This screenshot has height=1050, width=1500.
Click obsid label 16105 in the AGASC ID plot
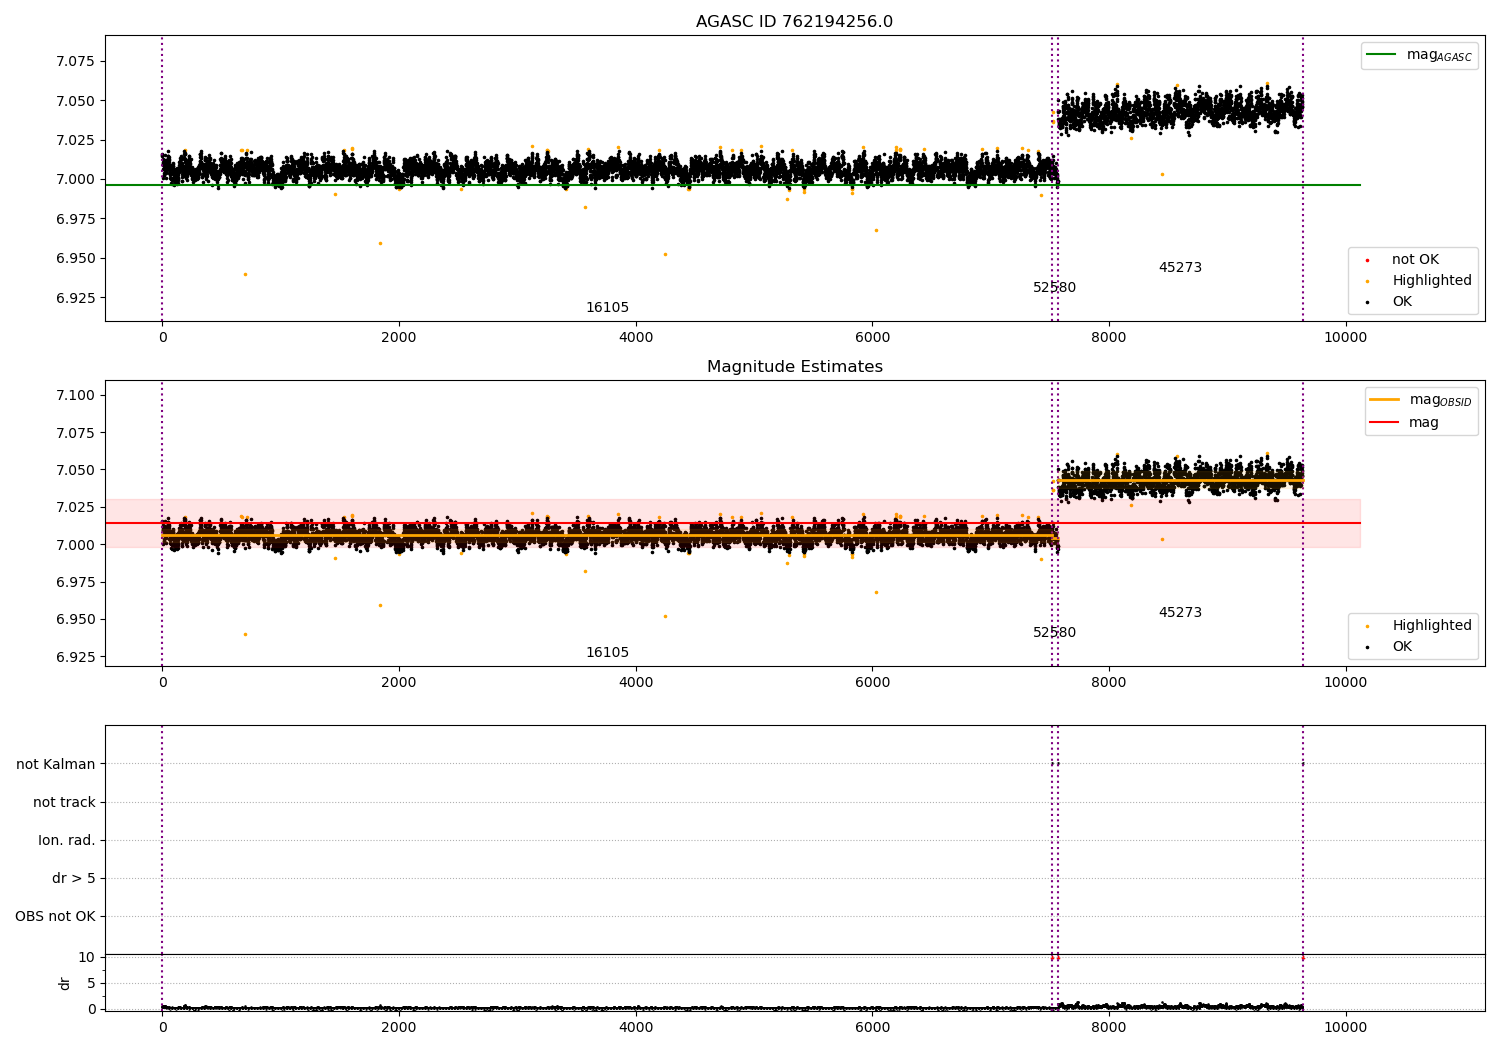[x=607, y=308]
